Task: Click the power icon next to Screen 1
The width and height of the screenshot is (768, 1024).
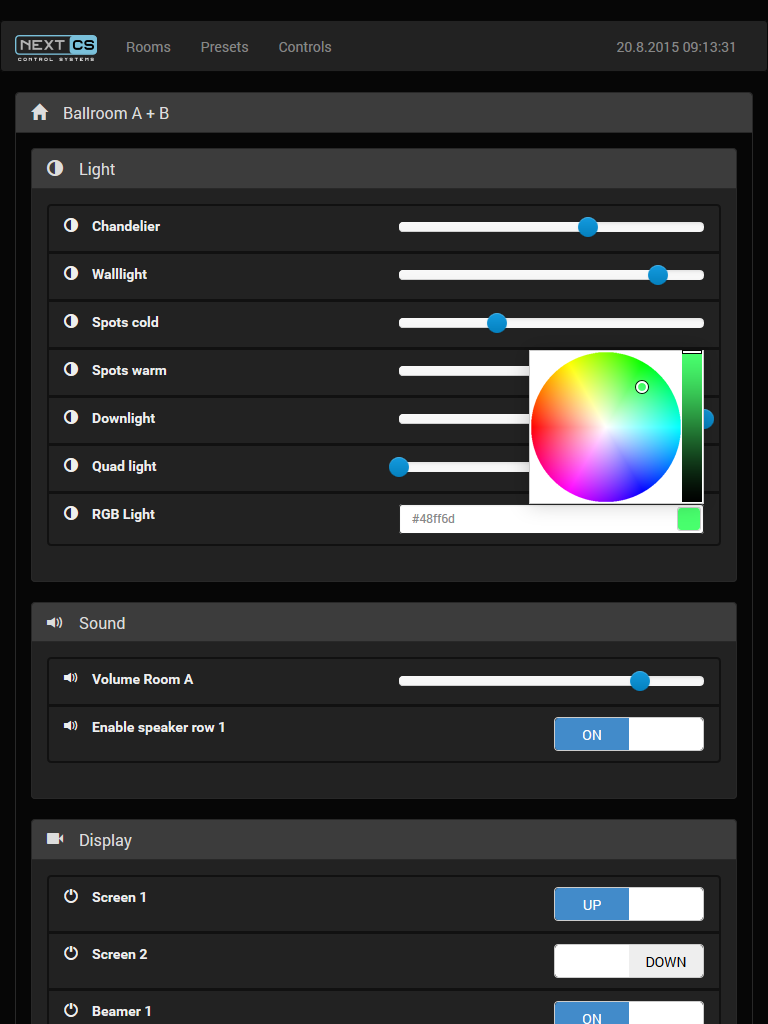Action: (71, 896)
